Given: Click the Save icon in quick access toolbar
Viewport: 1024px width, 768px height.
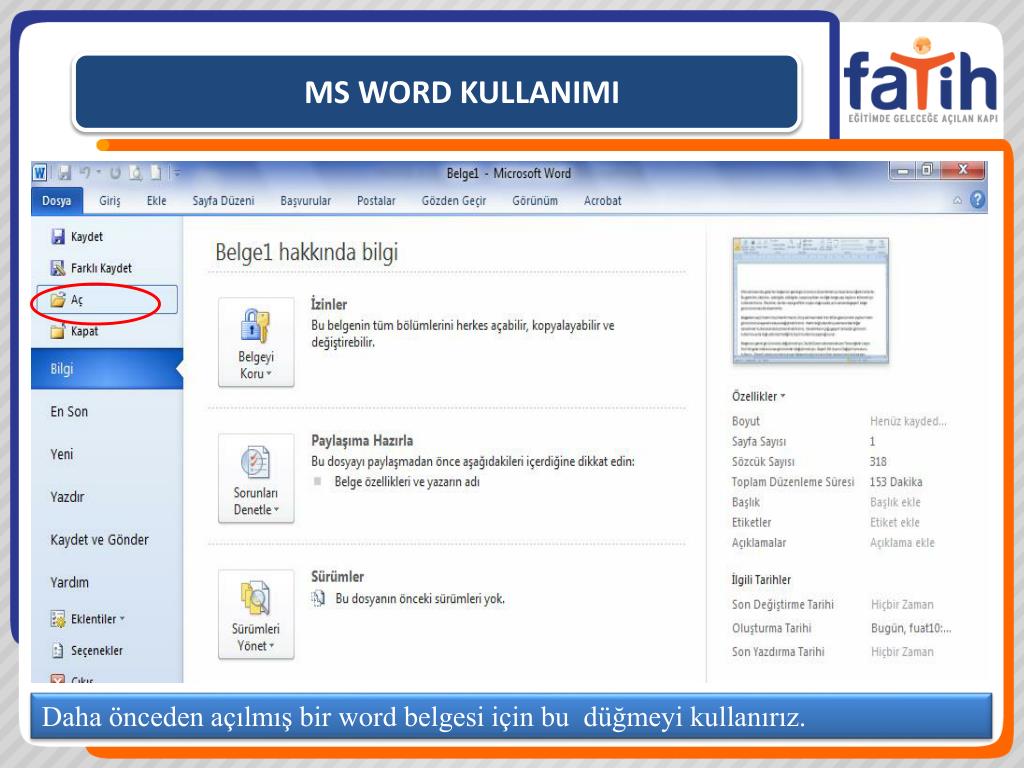Looking at the screenshot, I should [x=64, y=172].
